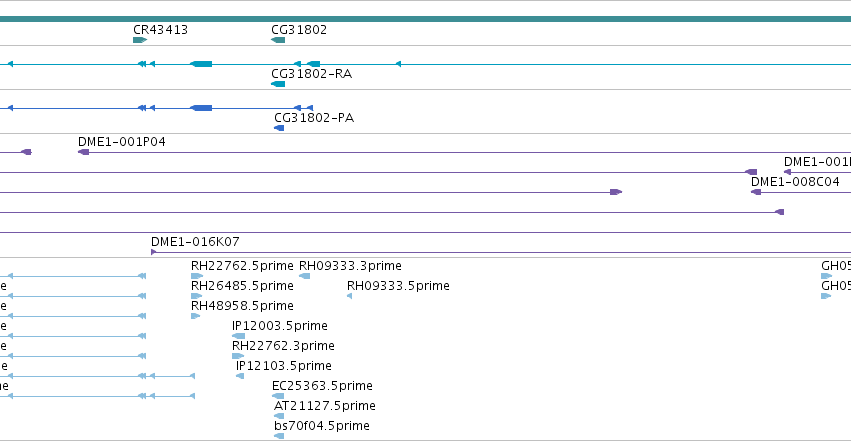Click the RH22762.3prime arrow glyph
This screenshot has width=851, height=441.
(238, 356)
